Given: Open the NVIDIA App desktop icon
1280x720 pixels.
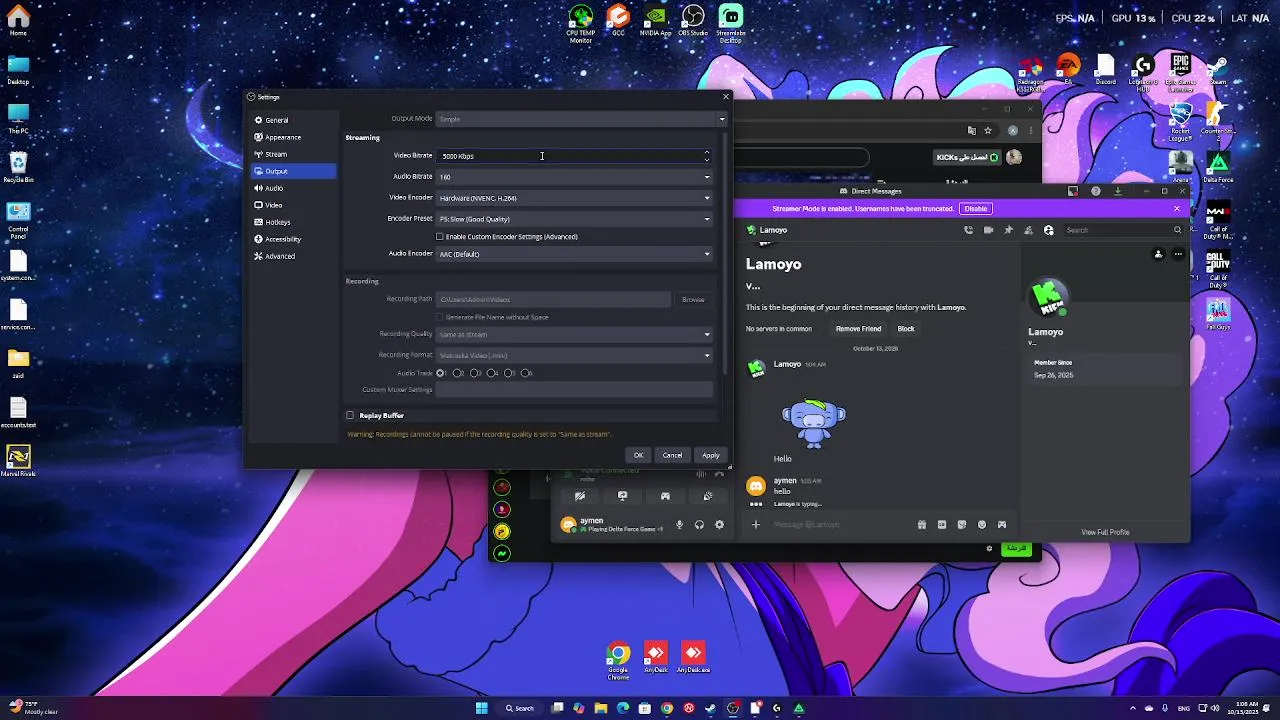Looking at the screenshot, I should (655, 21).
